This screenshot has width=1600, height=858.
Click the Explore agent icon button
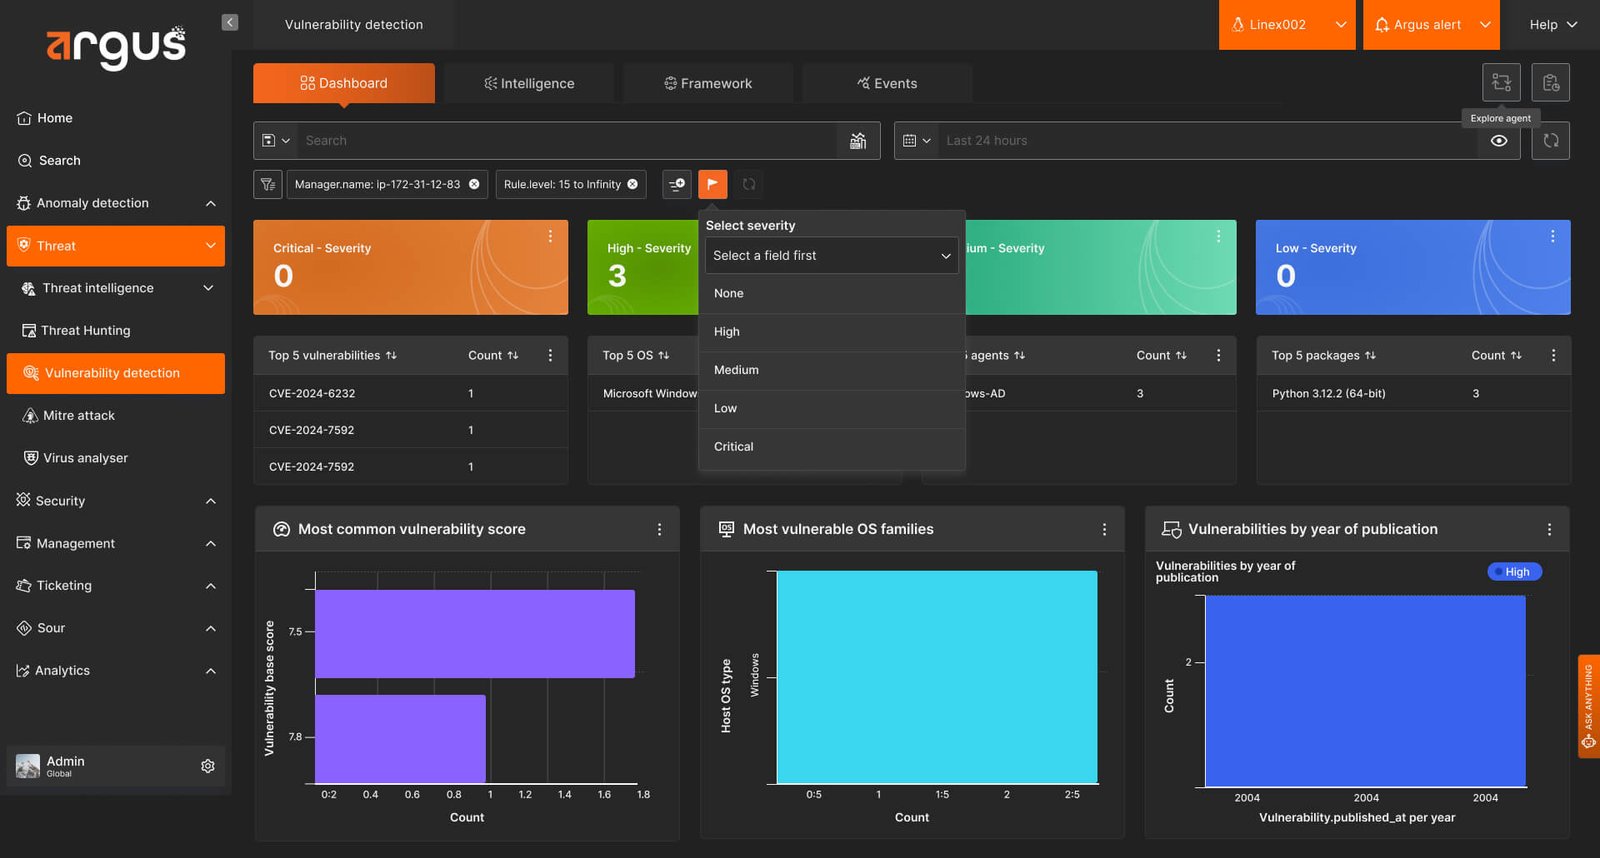pos(1501,83)
